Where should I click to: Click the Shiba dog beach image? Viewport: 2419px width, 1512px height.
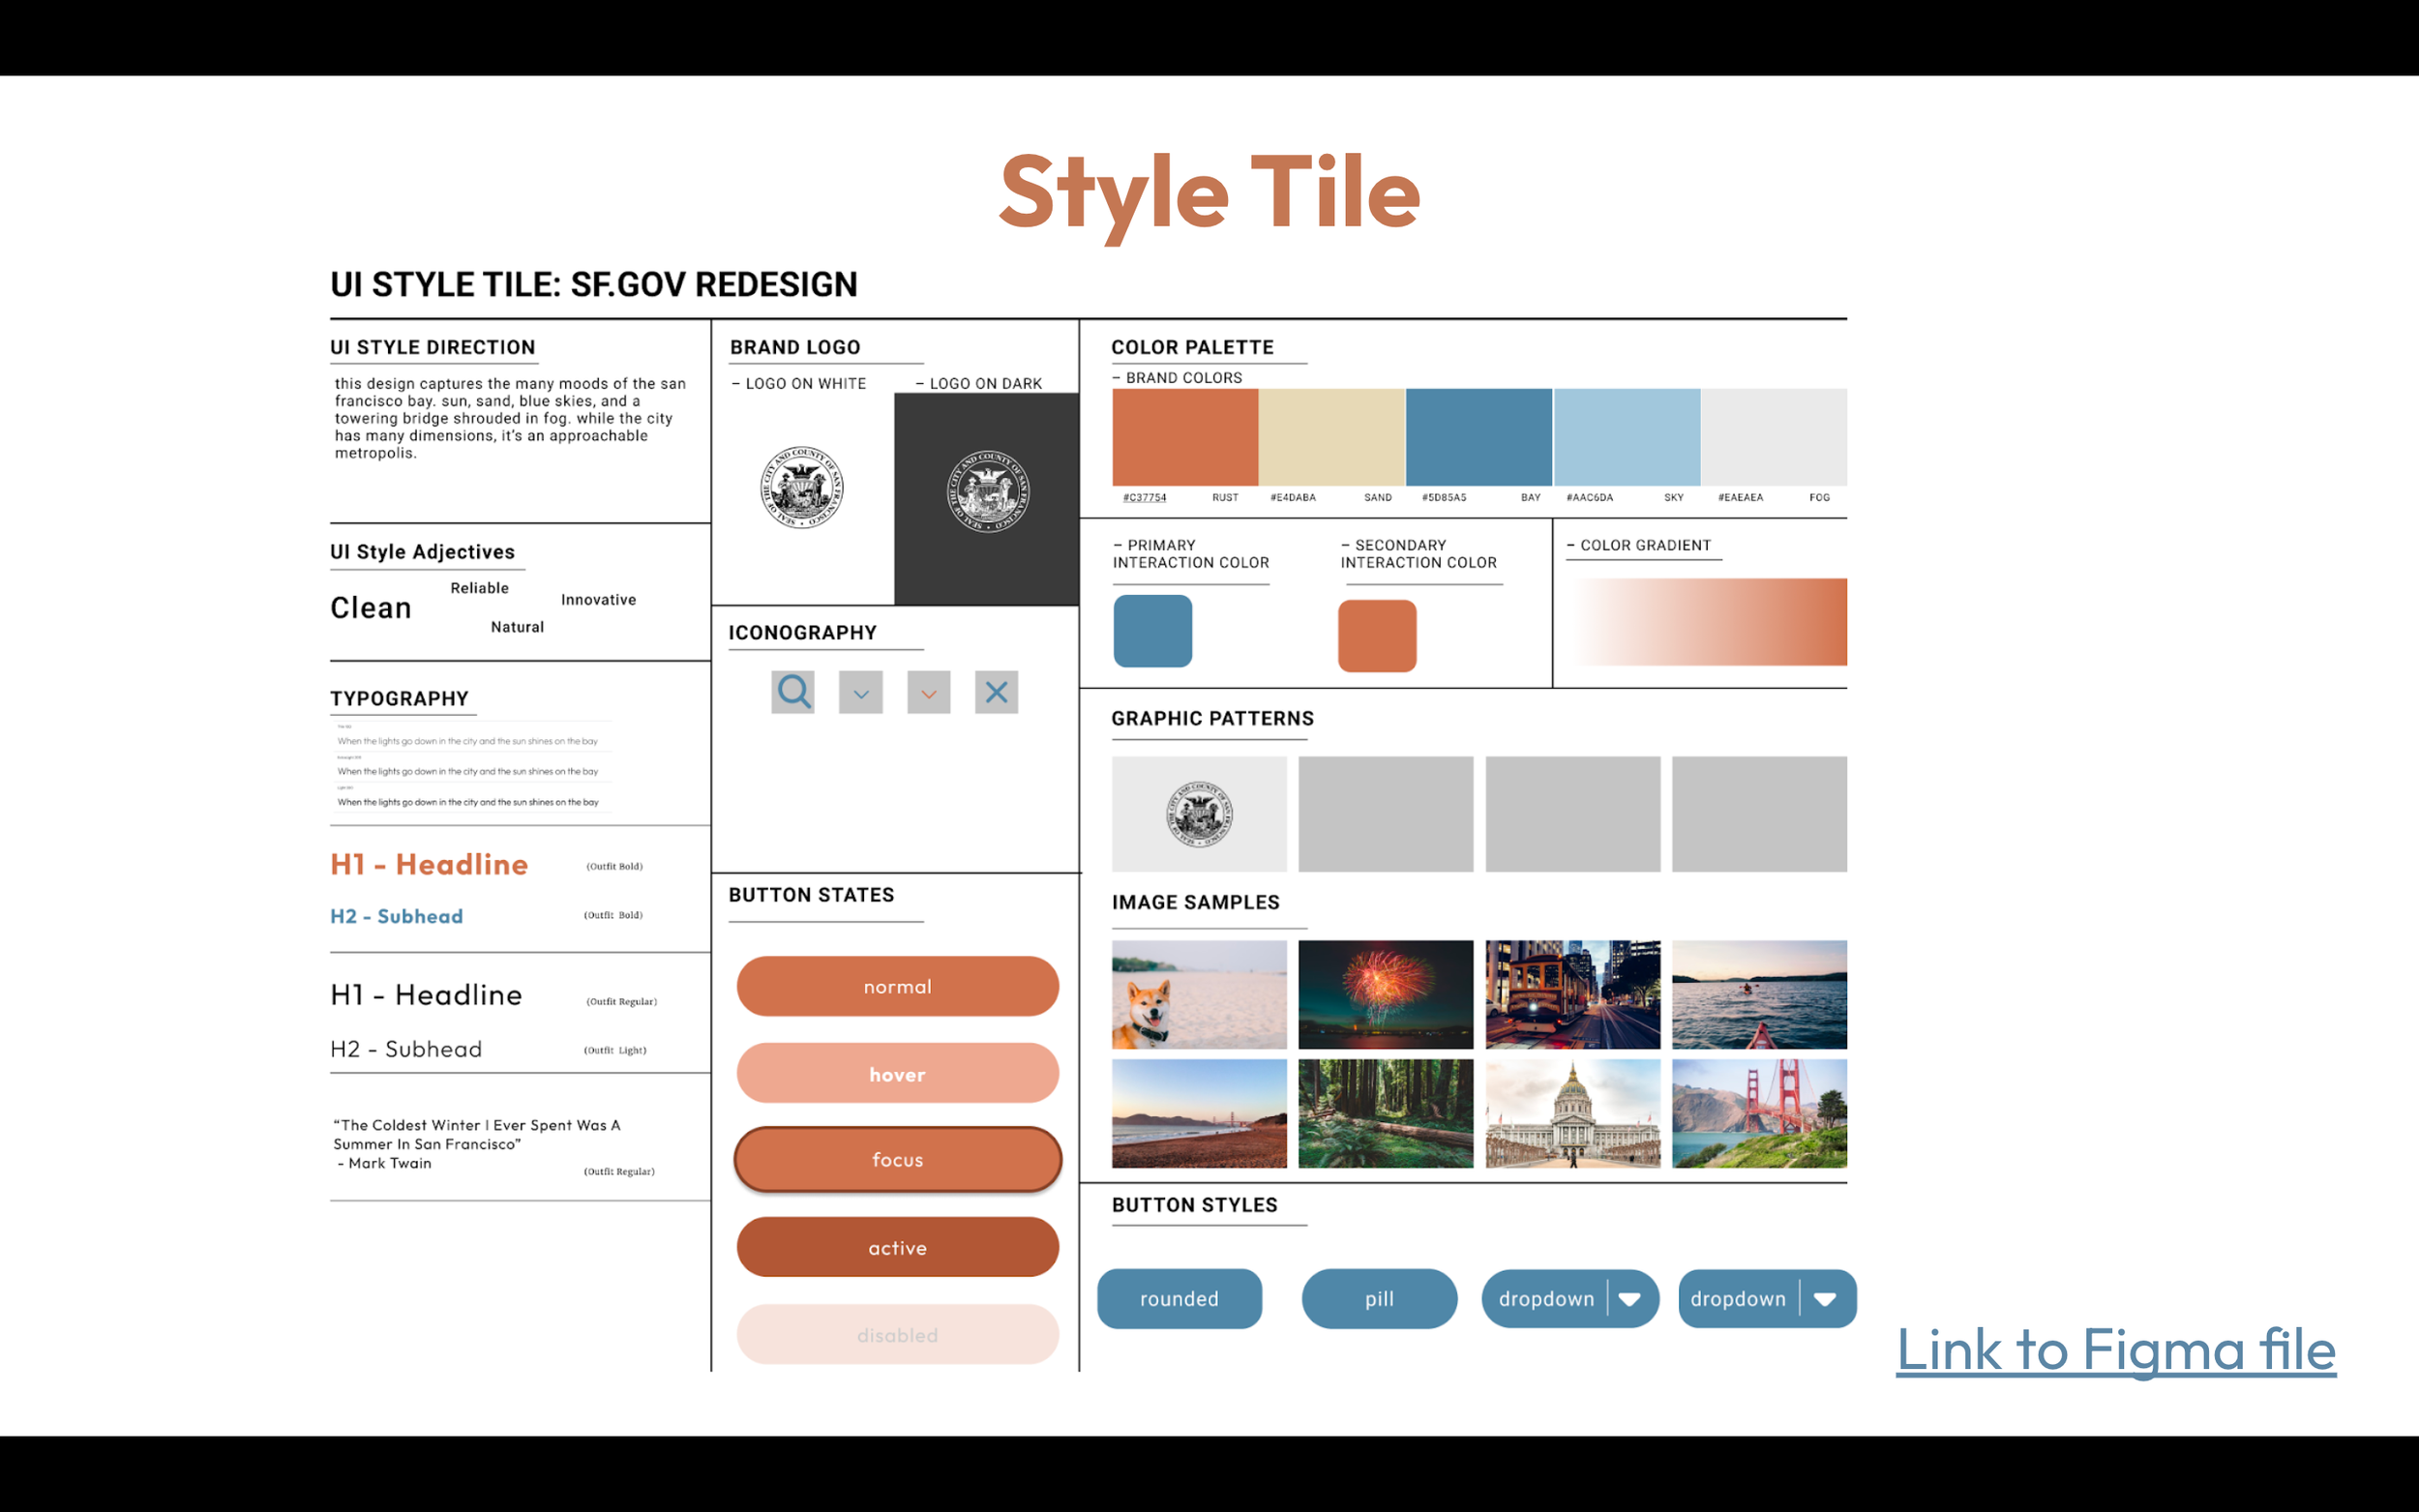1199,994
